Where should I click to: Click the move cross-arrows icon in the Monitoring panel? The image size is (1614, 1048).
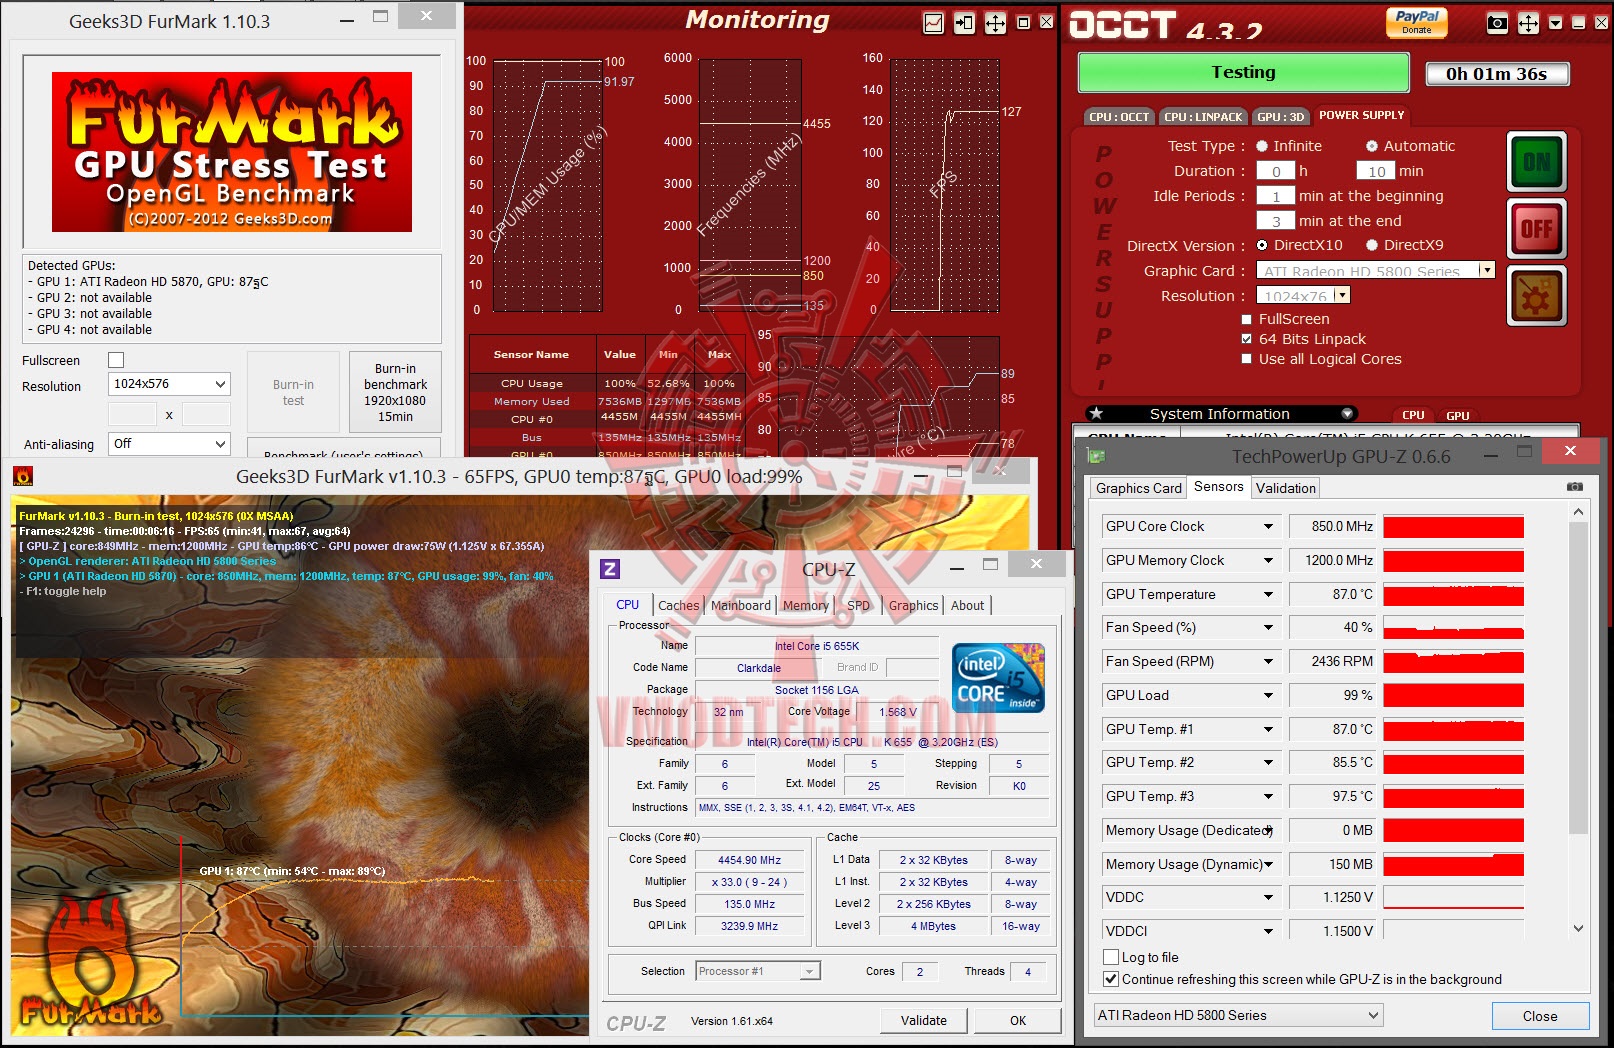[996, 22]
